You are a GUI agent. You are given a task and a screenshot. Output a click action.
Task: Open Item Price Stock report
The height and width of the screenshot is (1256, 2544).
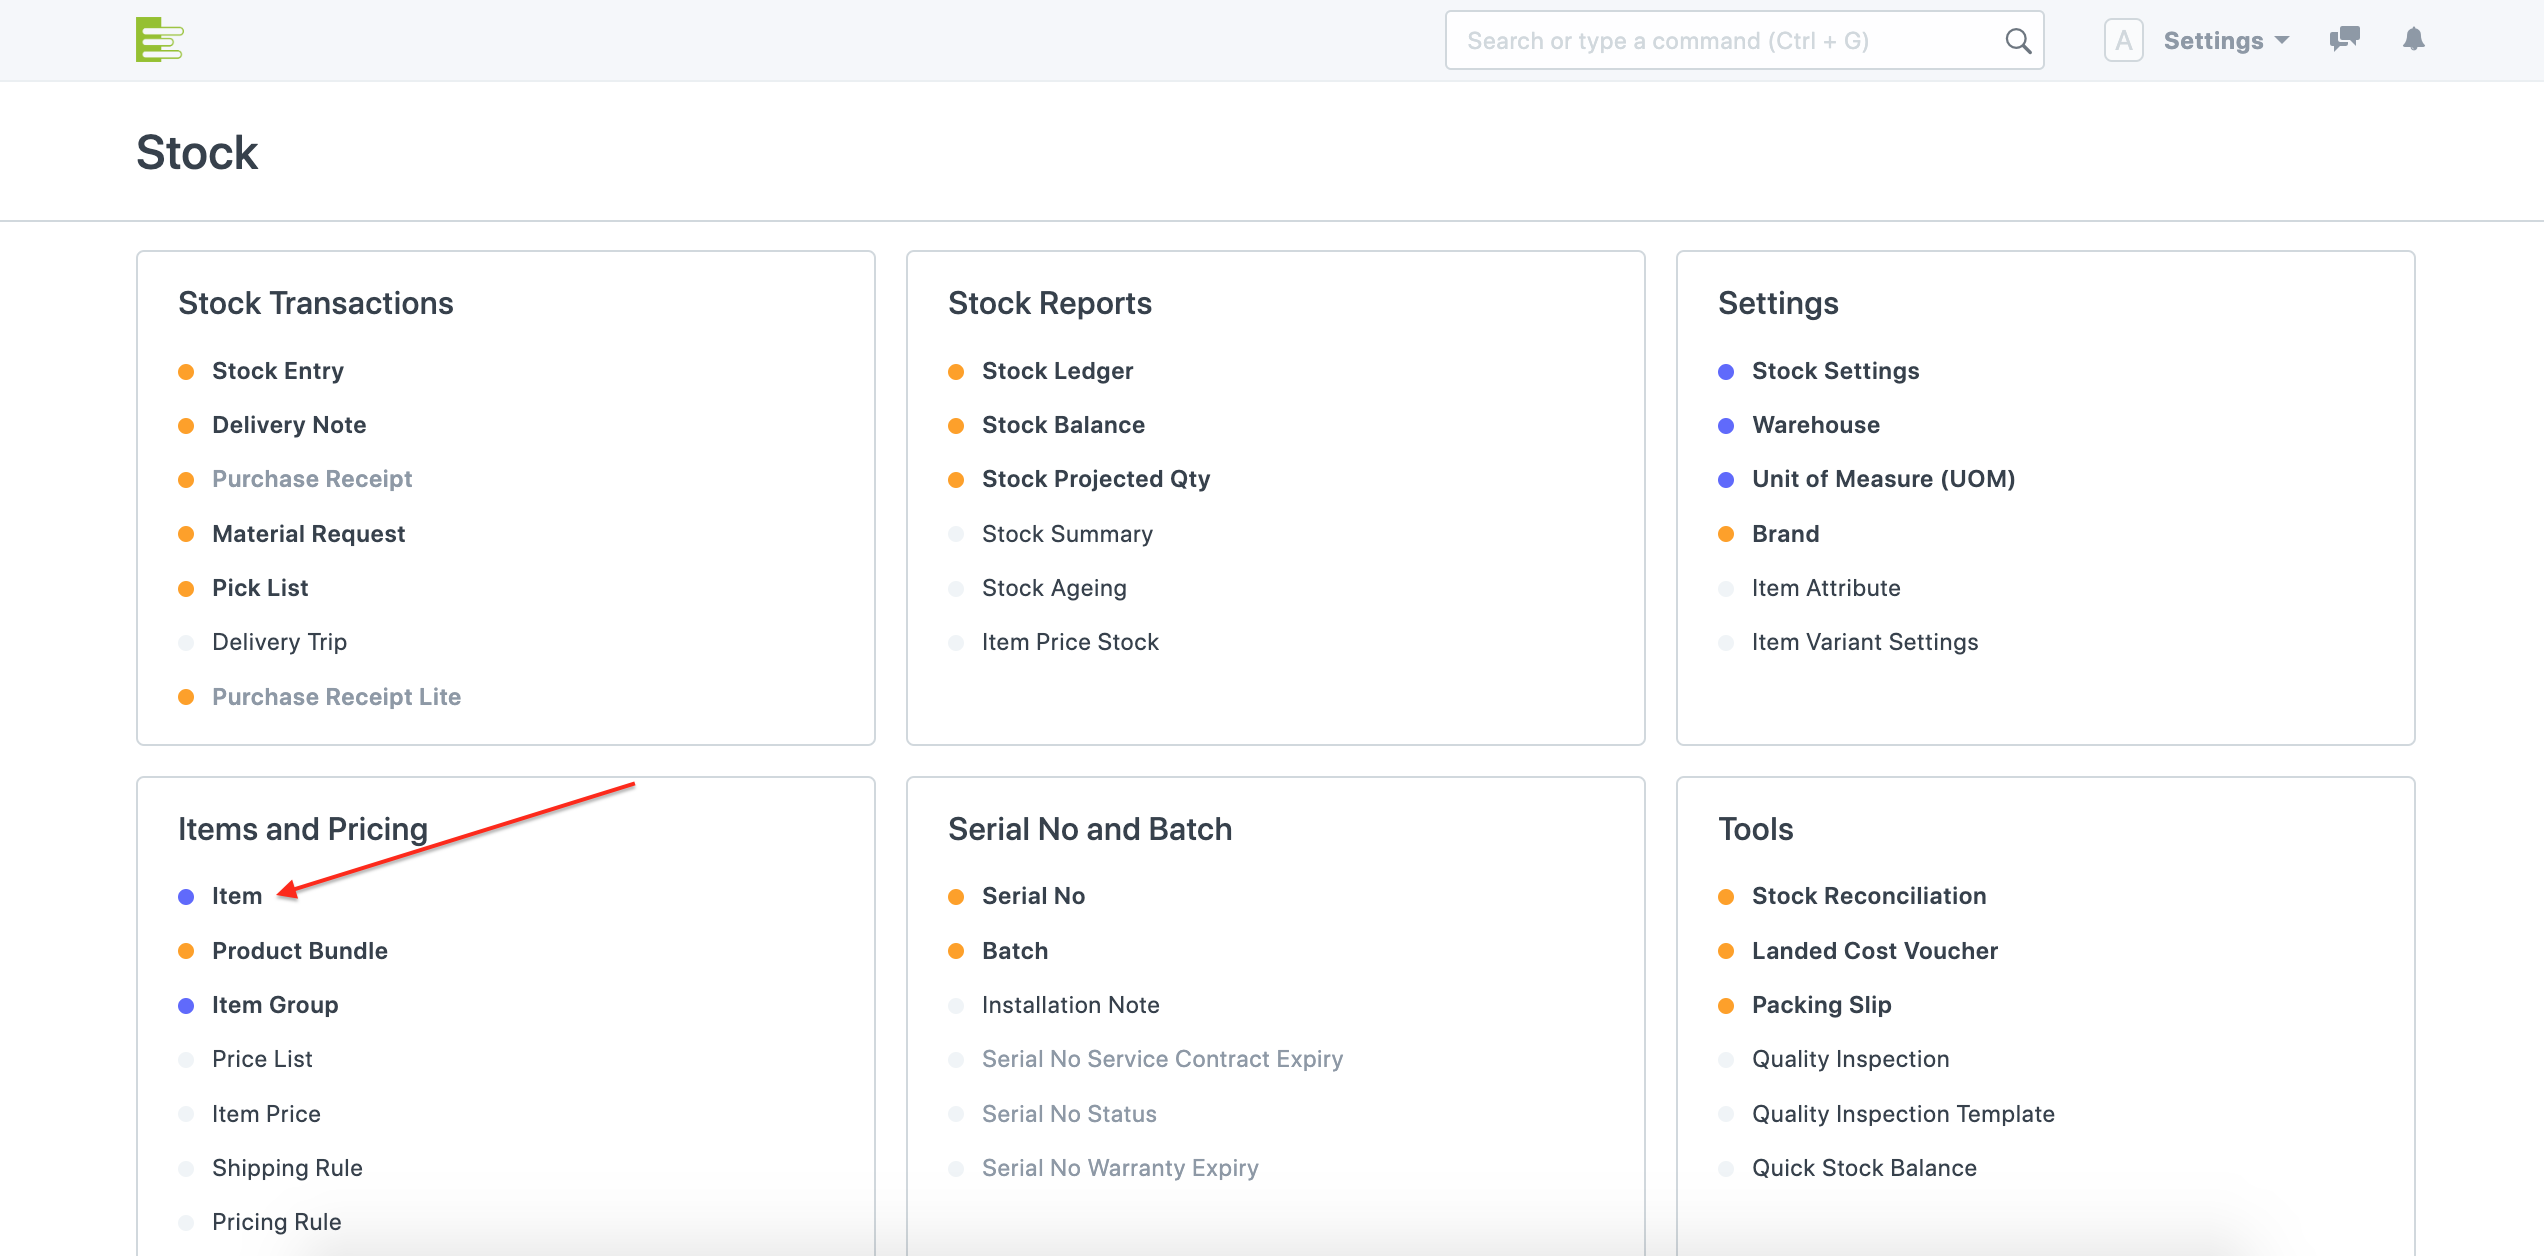point(1070,642)
